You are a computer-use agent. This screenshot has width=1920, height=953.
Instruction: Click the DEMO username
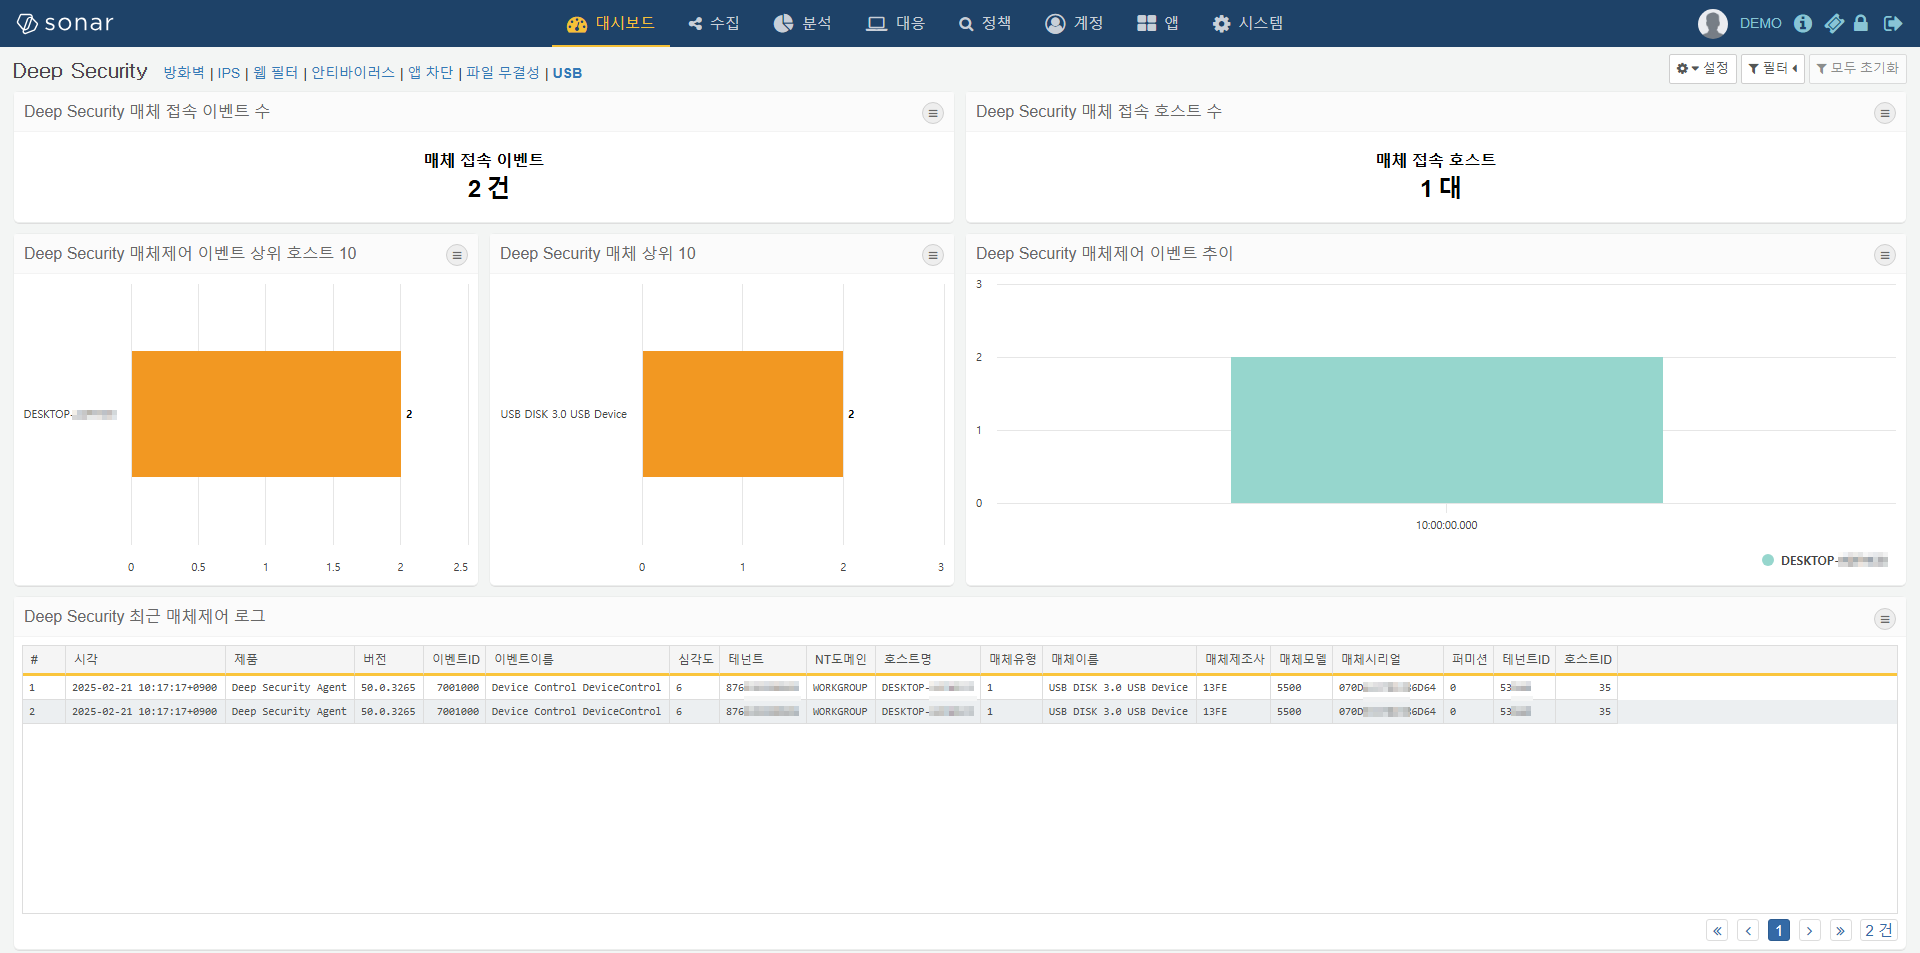tap(1760, 23)
